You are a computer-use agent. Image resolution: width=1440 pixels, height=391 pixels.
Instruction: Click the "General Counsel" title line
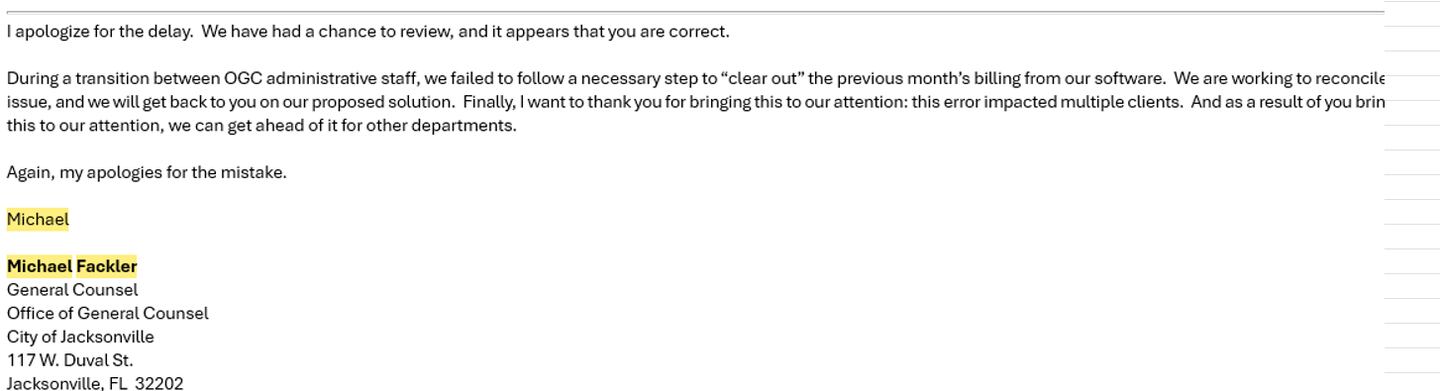(72, 290)
